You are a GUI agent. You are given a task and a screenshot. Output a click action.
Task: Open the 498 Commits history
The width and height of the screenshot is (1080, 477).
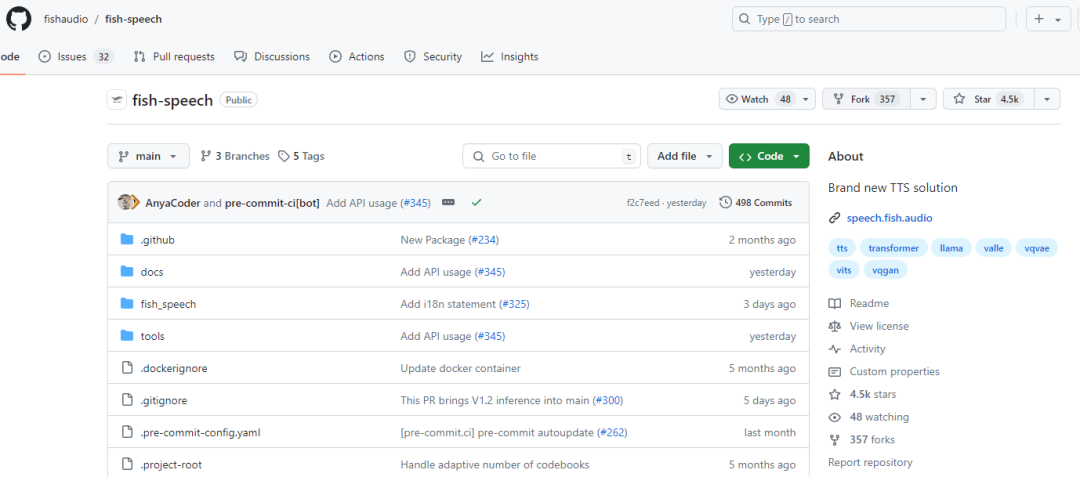coord(756,202)
